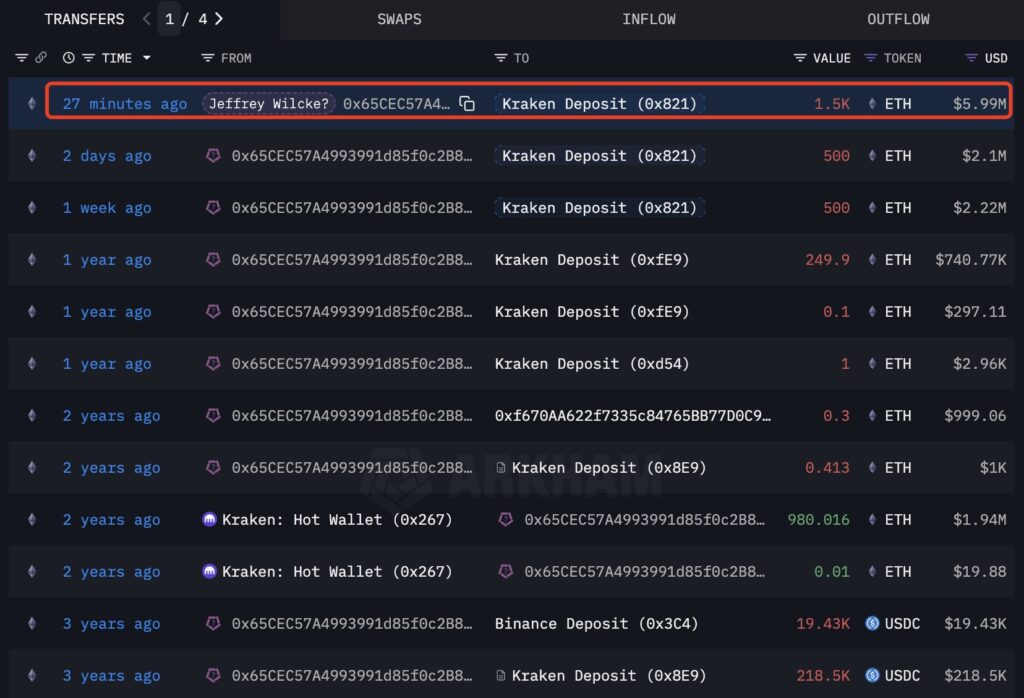
Task: Go to next transfers page
Action: point(219,19)
